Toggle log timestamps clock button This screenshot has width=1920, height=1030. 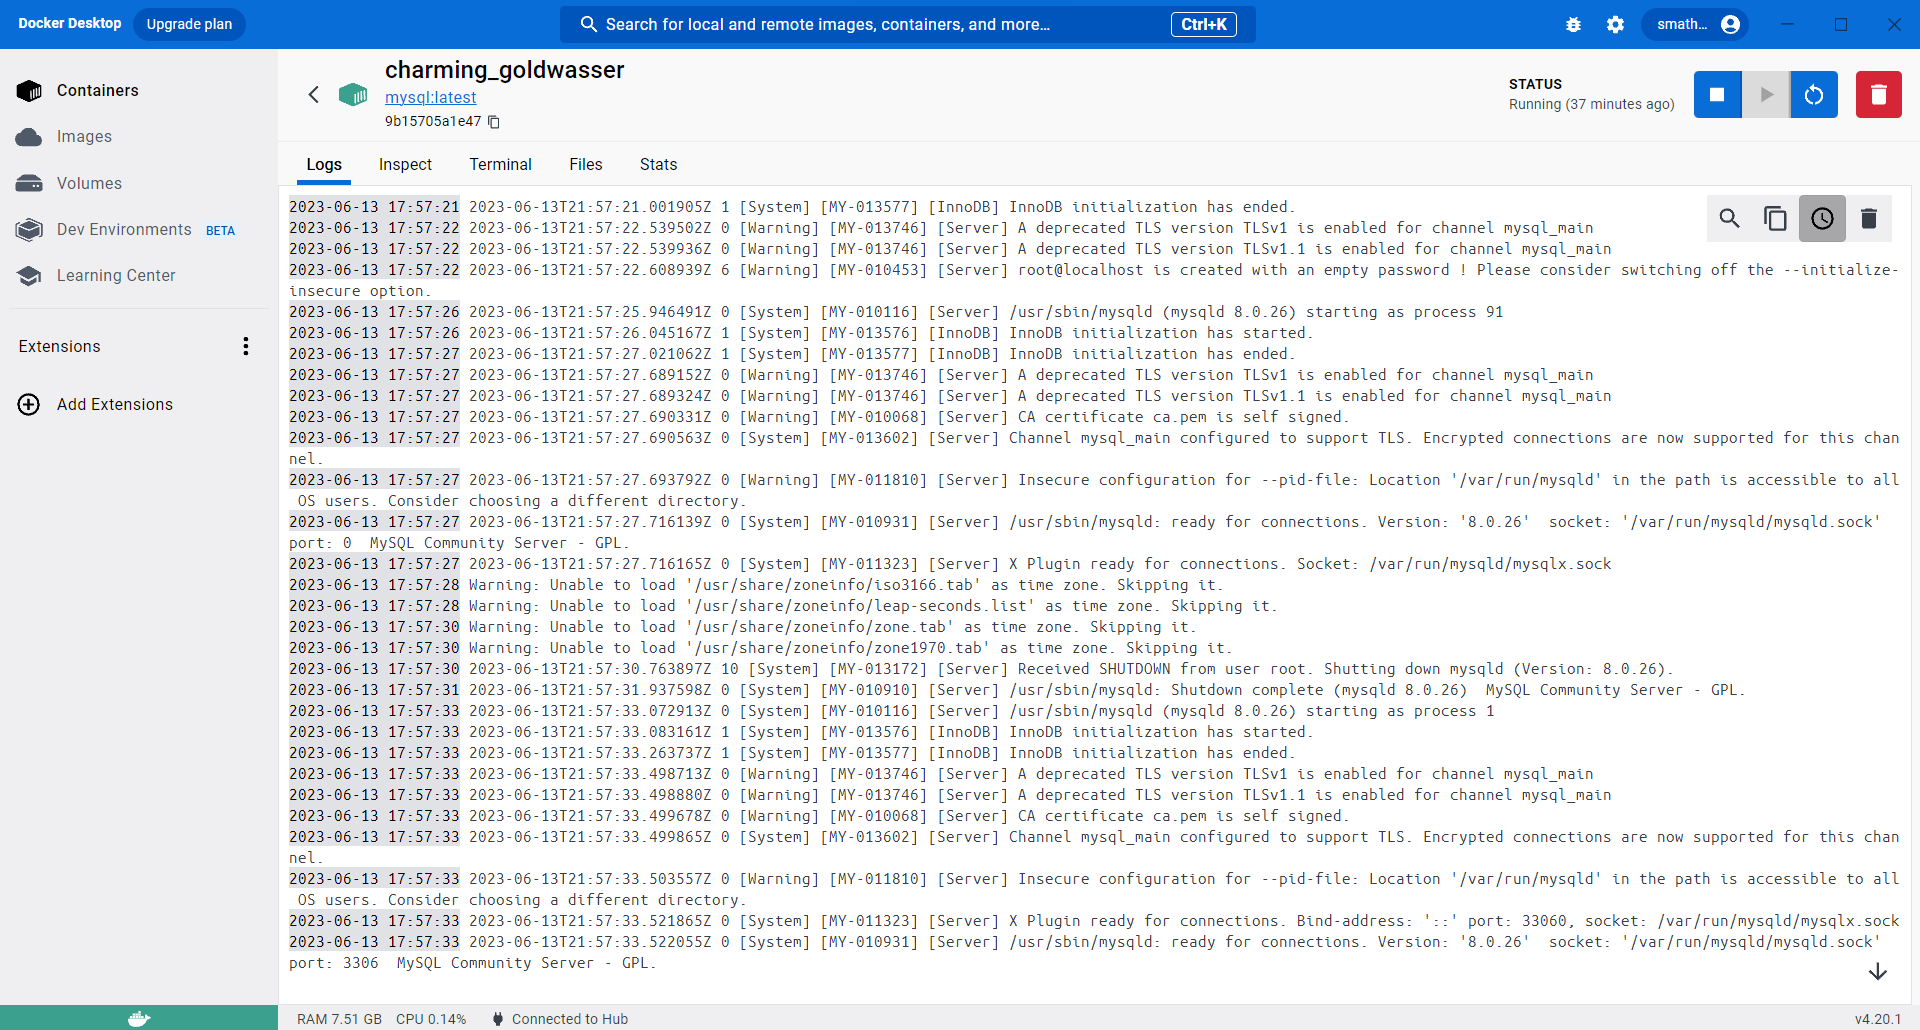1822,218
